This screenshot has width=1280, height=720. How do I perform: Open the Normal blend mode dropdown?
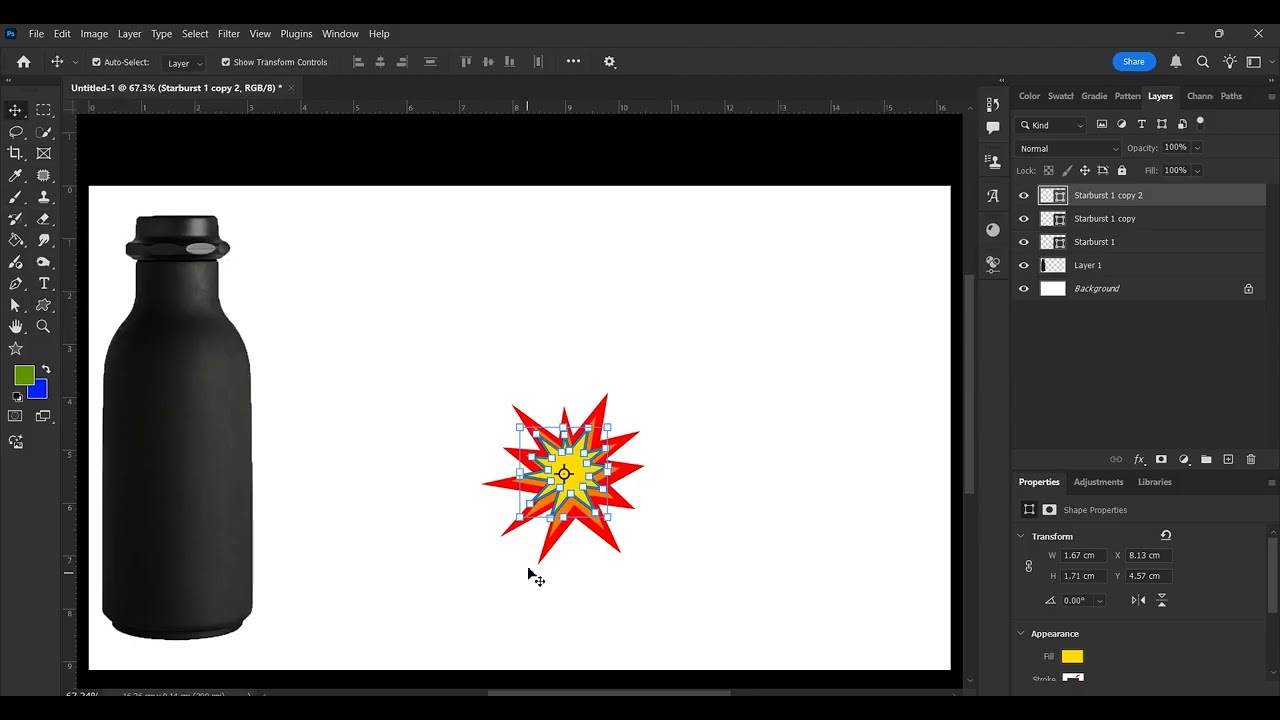[1069, 148]
